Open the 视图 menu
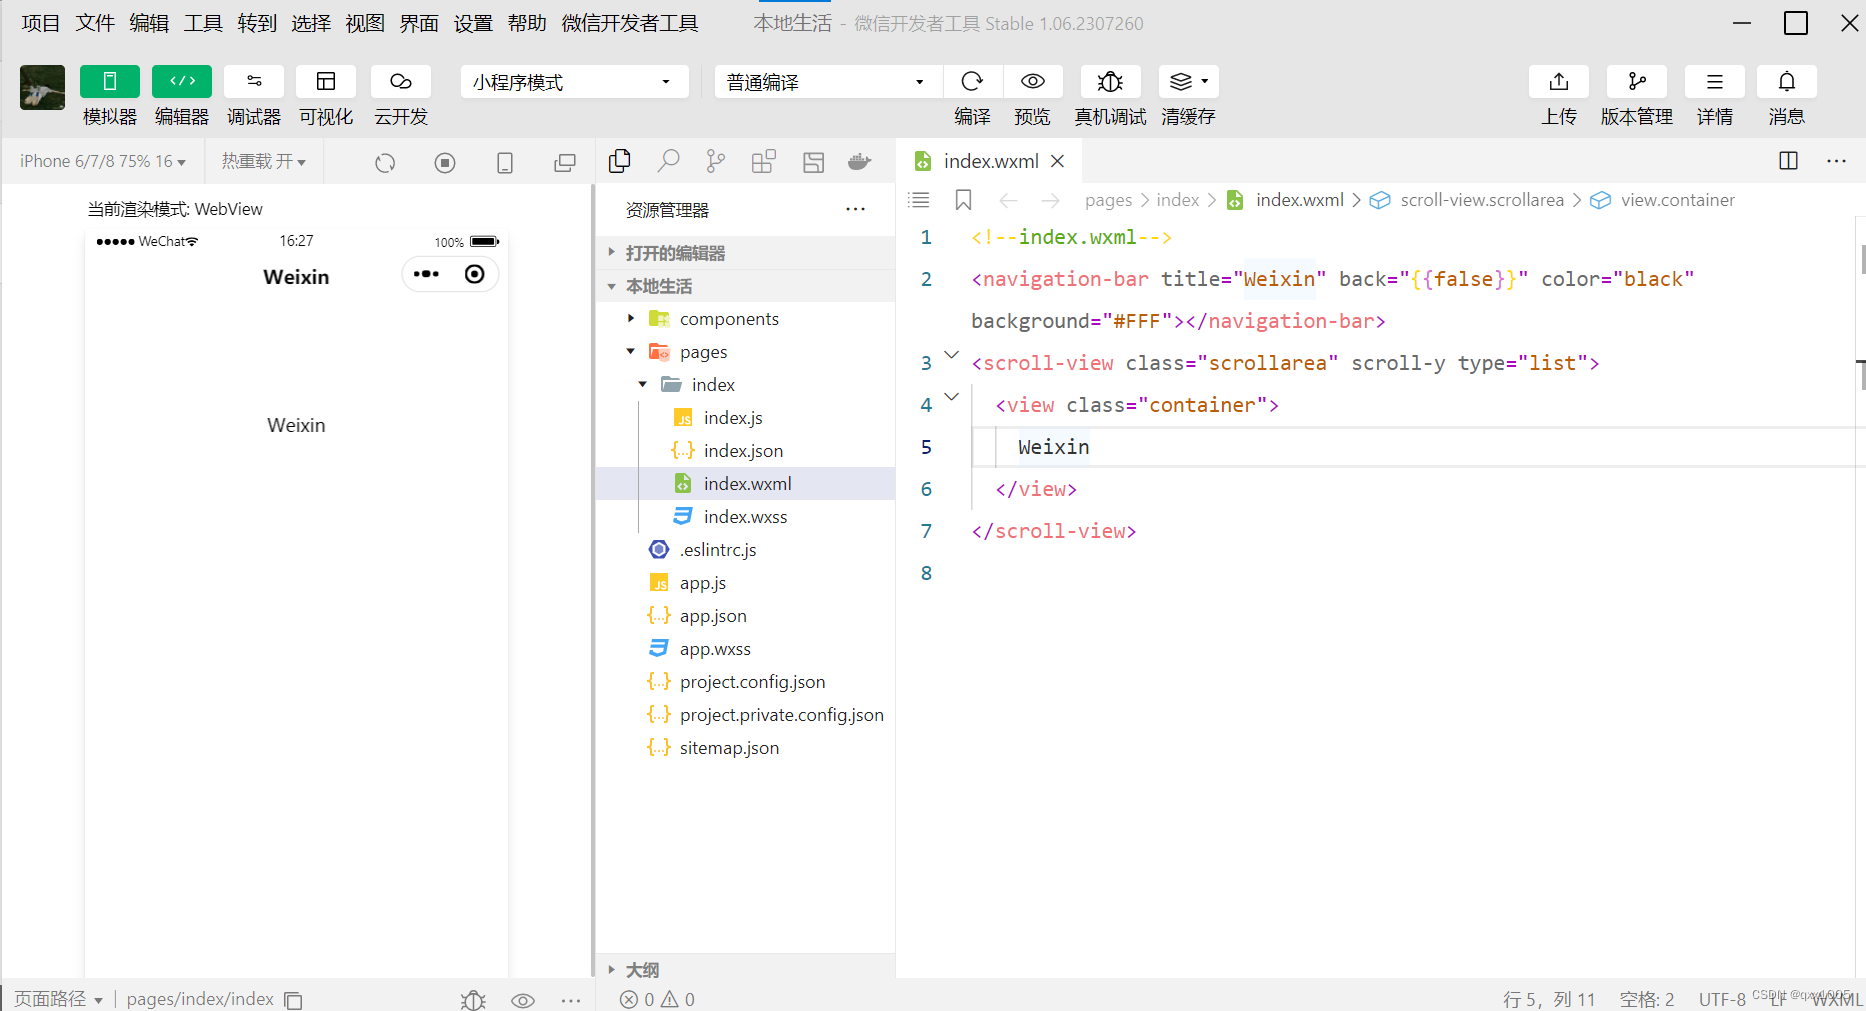The height and width of the screenshot is (1011, 1866). click(x=365, y=23)
